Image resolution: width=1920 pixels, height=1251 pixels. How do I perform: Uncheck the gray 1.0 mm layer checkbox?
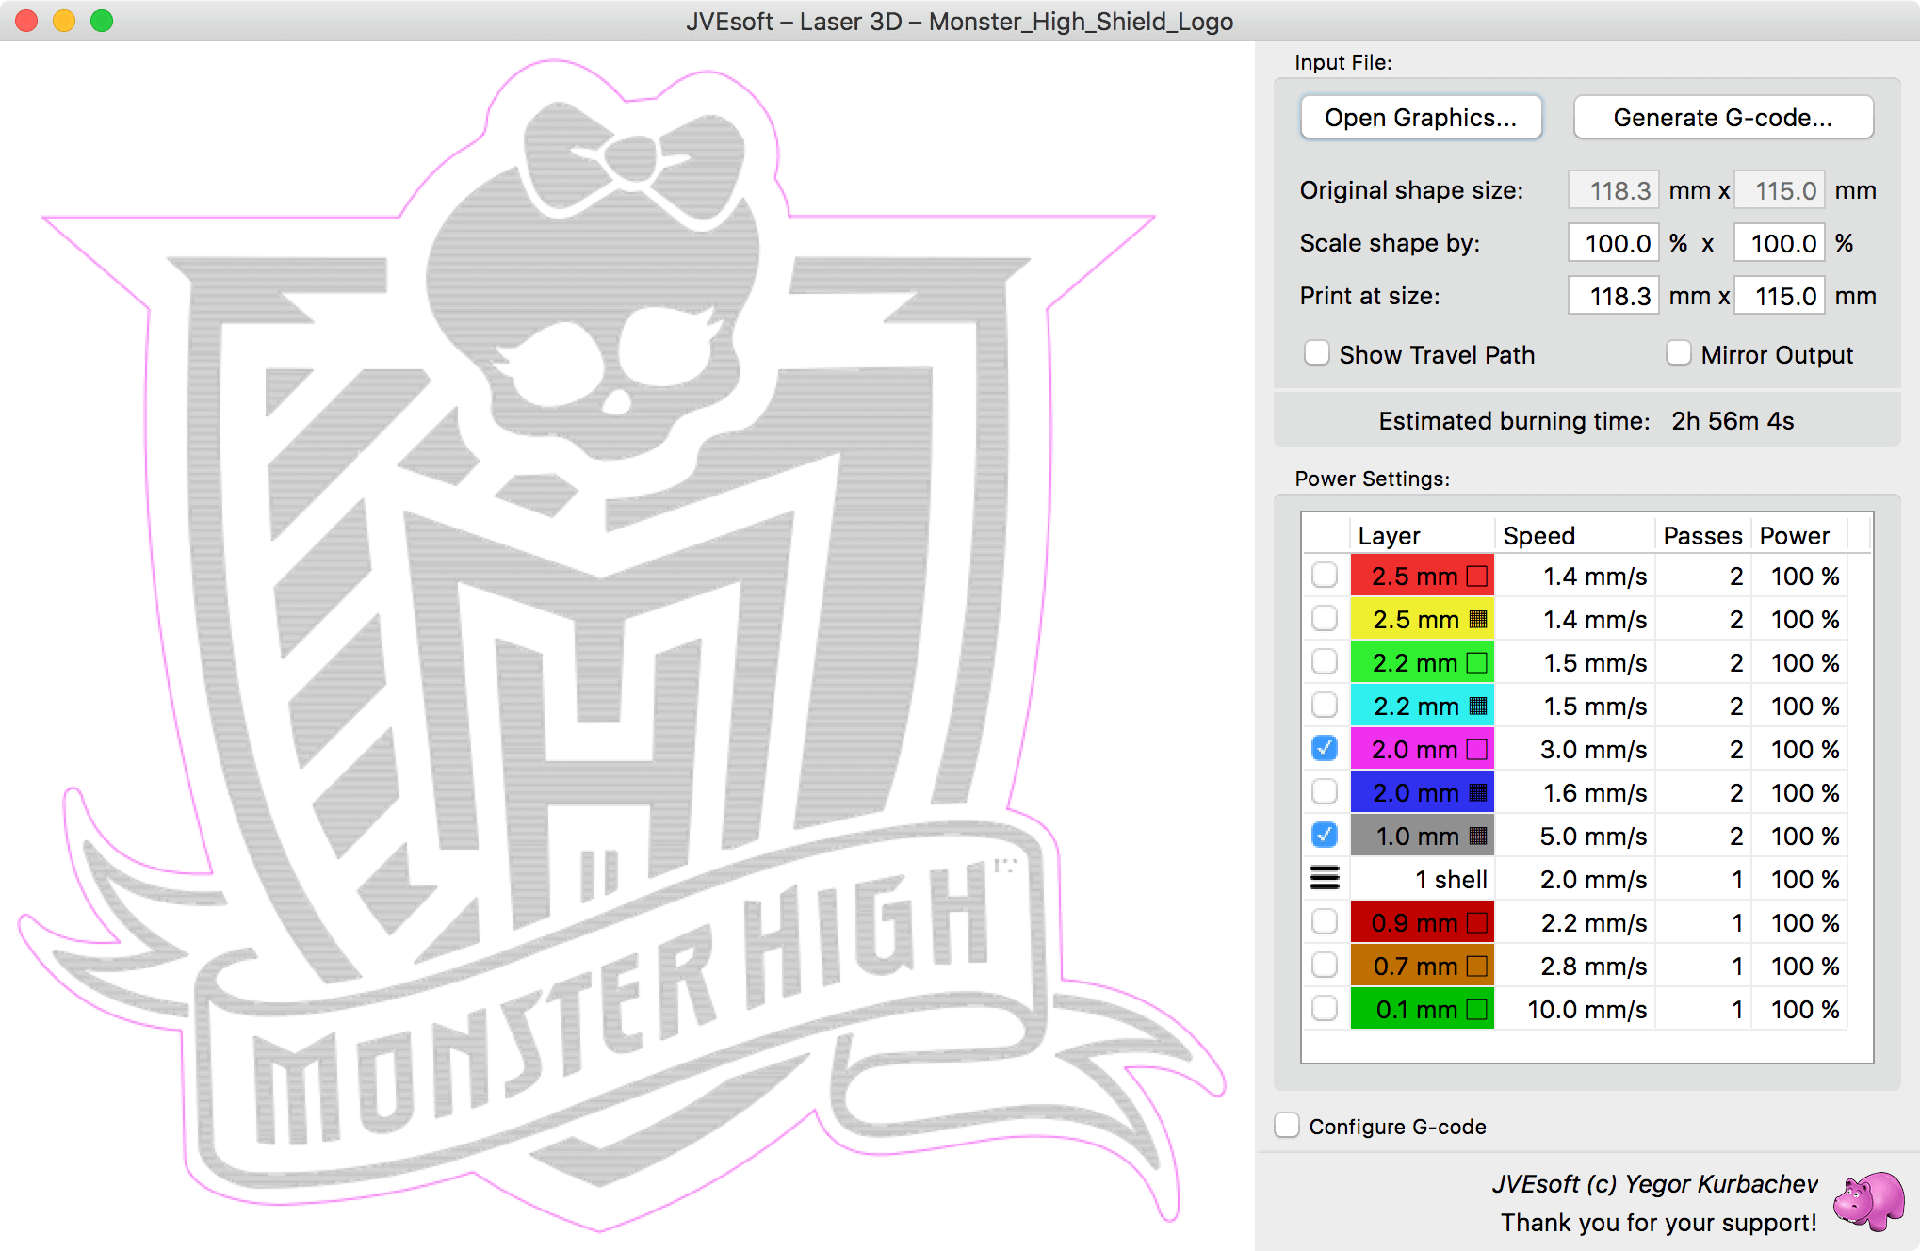(1324, 835)
